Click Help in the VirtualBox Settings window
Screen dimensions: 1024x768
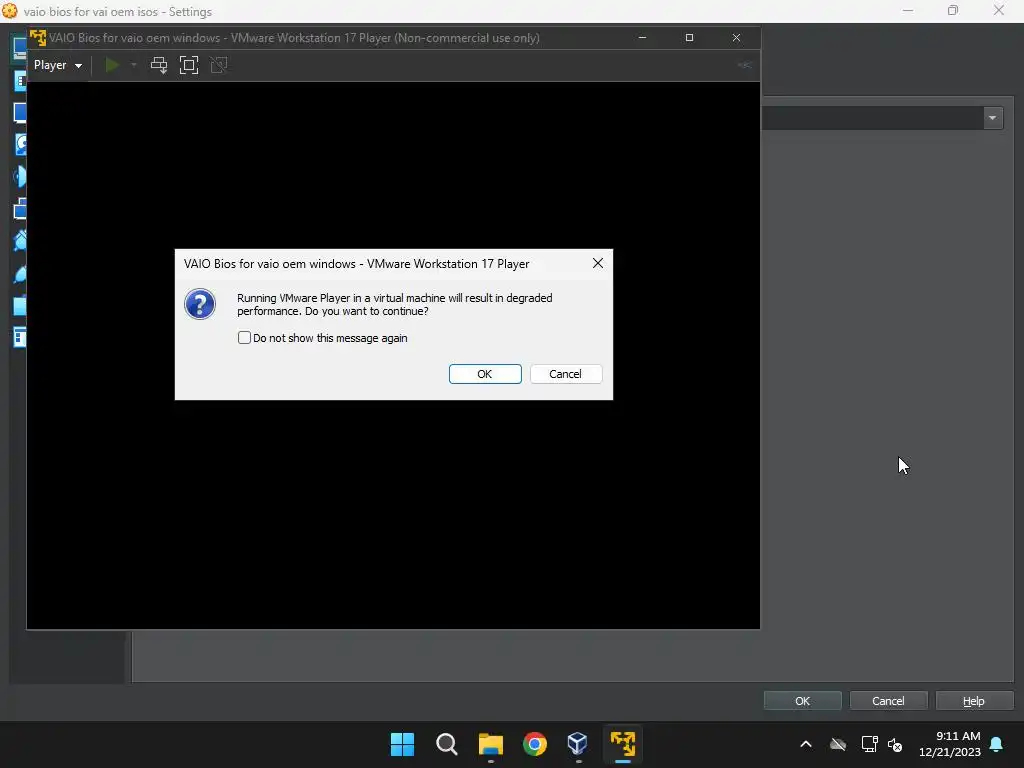click(974, 701)
